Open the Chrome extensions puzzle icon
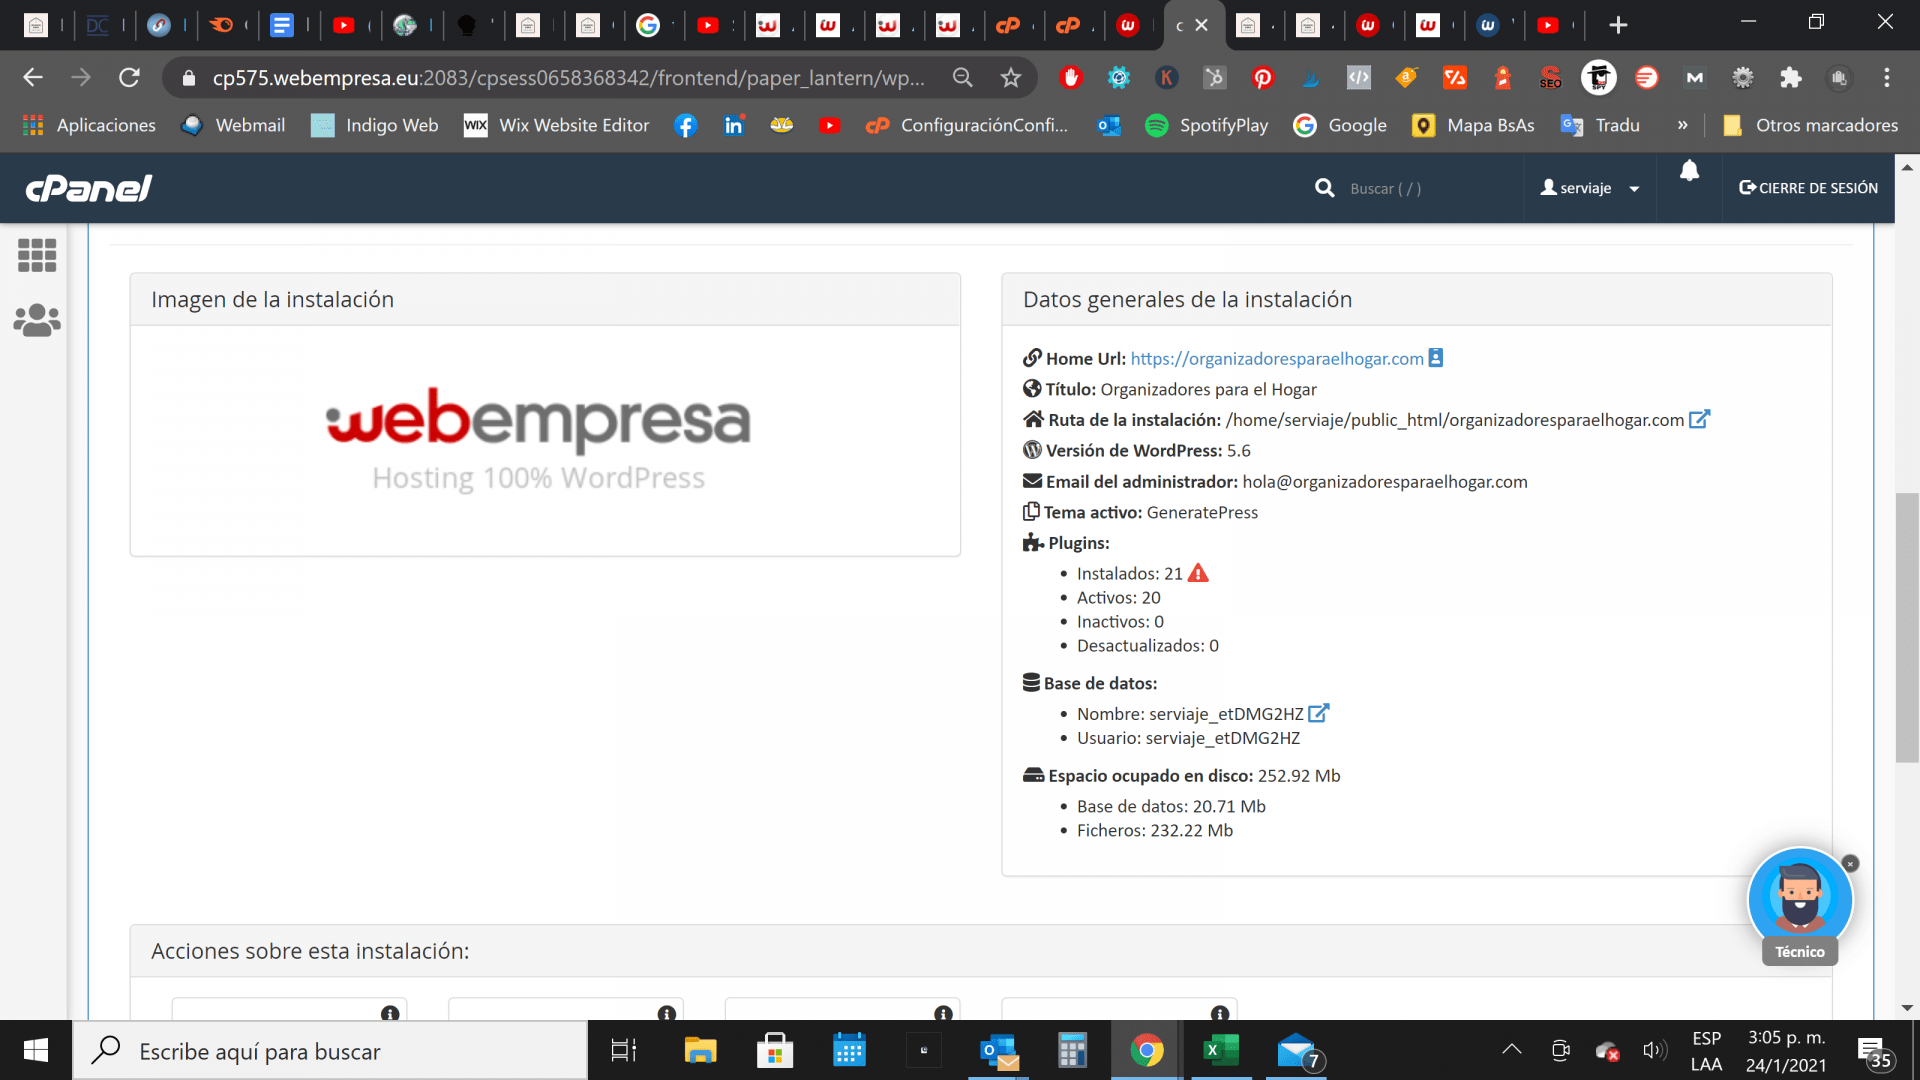 click(1790, 77)
